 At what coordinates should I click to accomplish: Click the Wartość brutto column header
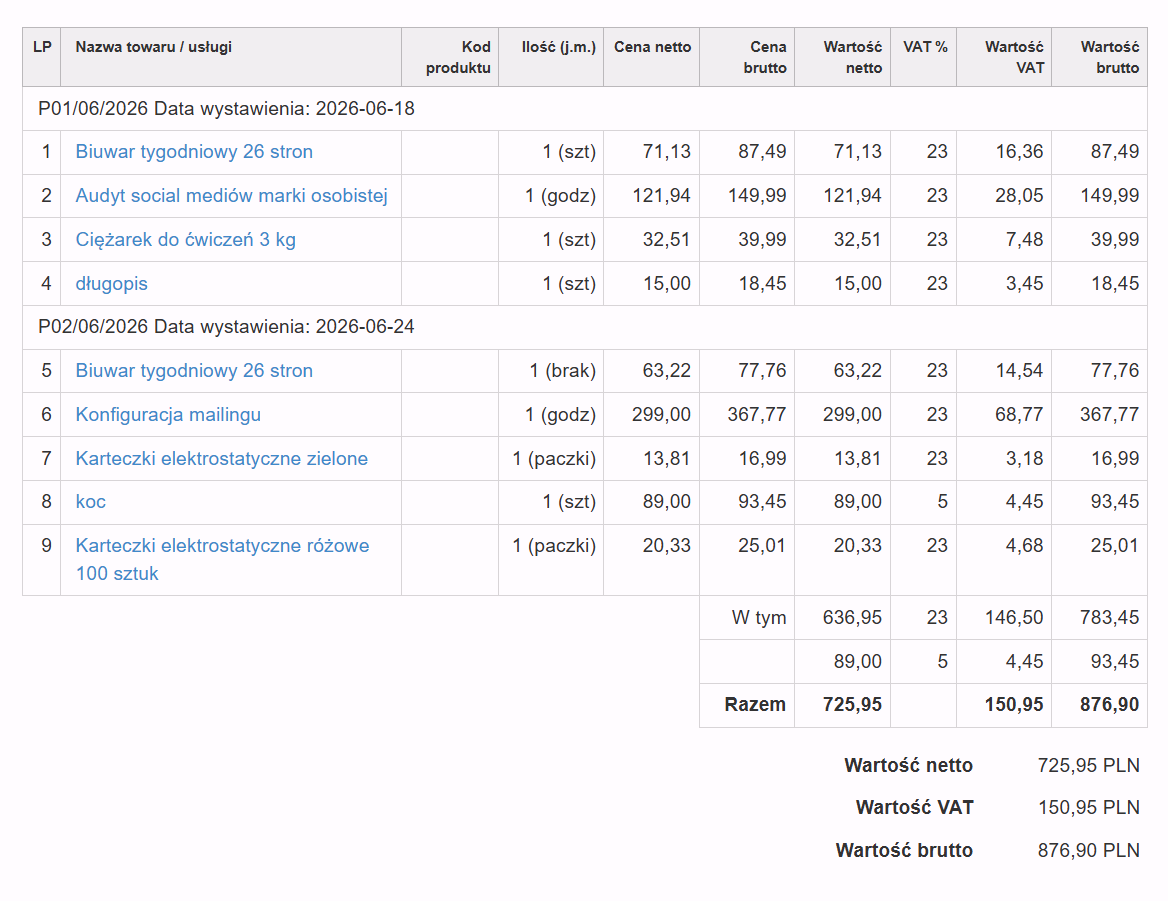point(1110,57)
